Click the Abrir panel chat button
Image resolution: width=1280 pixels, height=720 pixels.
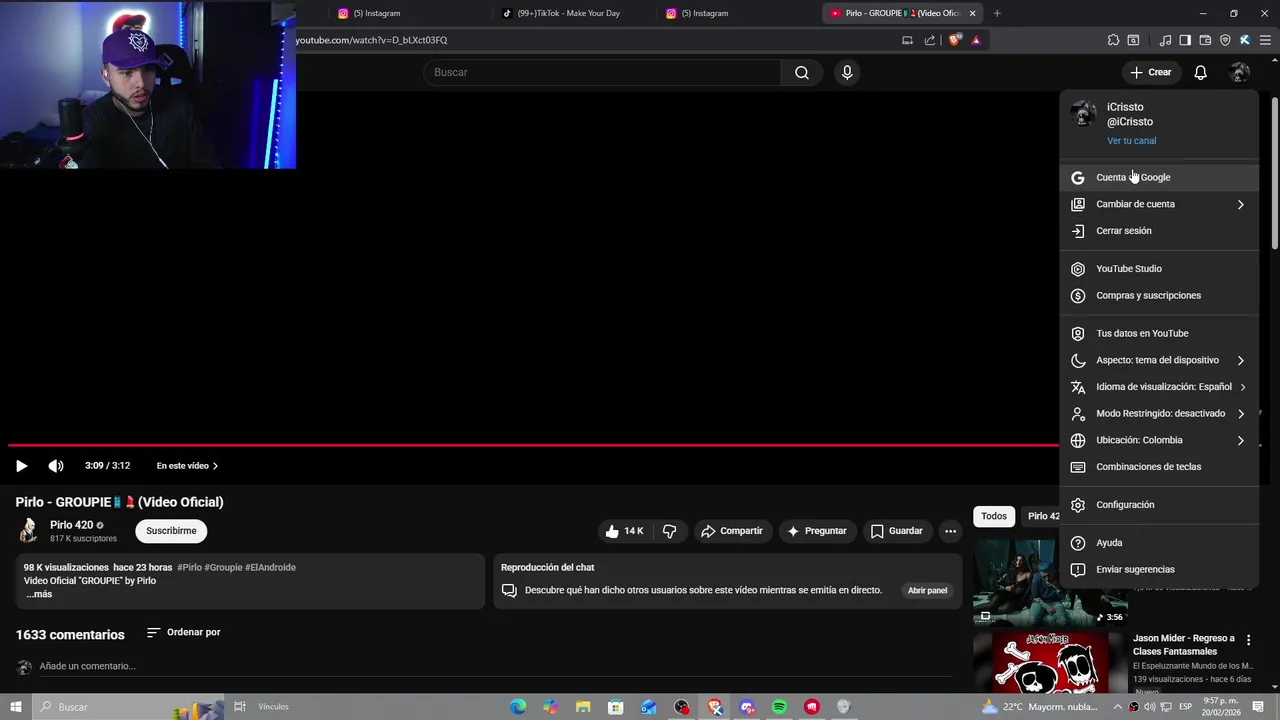[927, 590]
